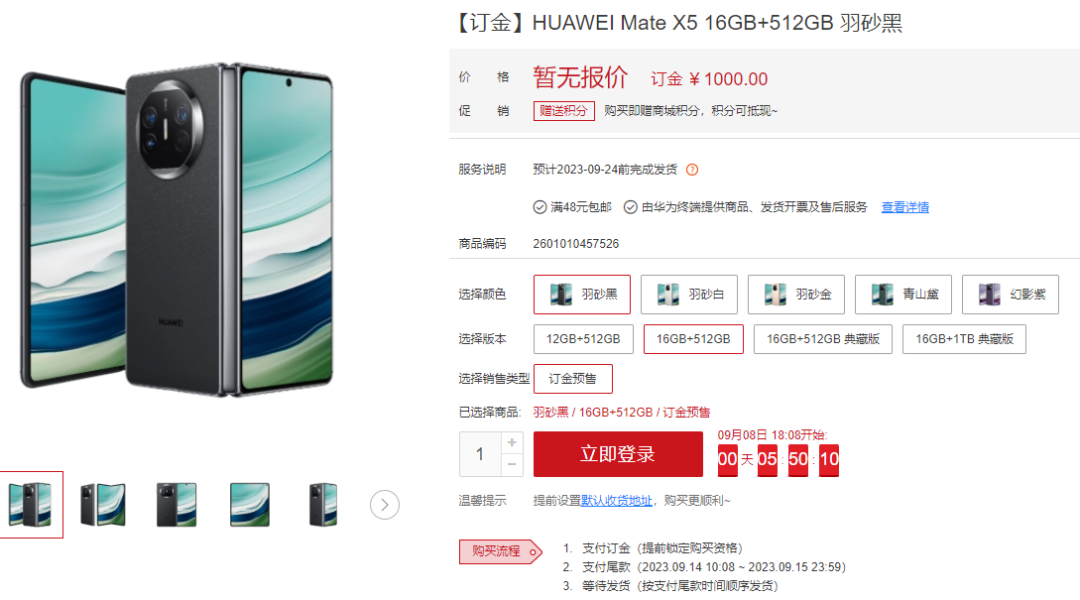The width and height of the screenshot is (1080, 600).
Task: Click the red 立即登录 button
Action: [618, 454]
